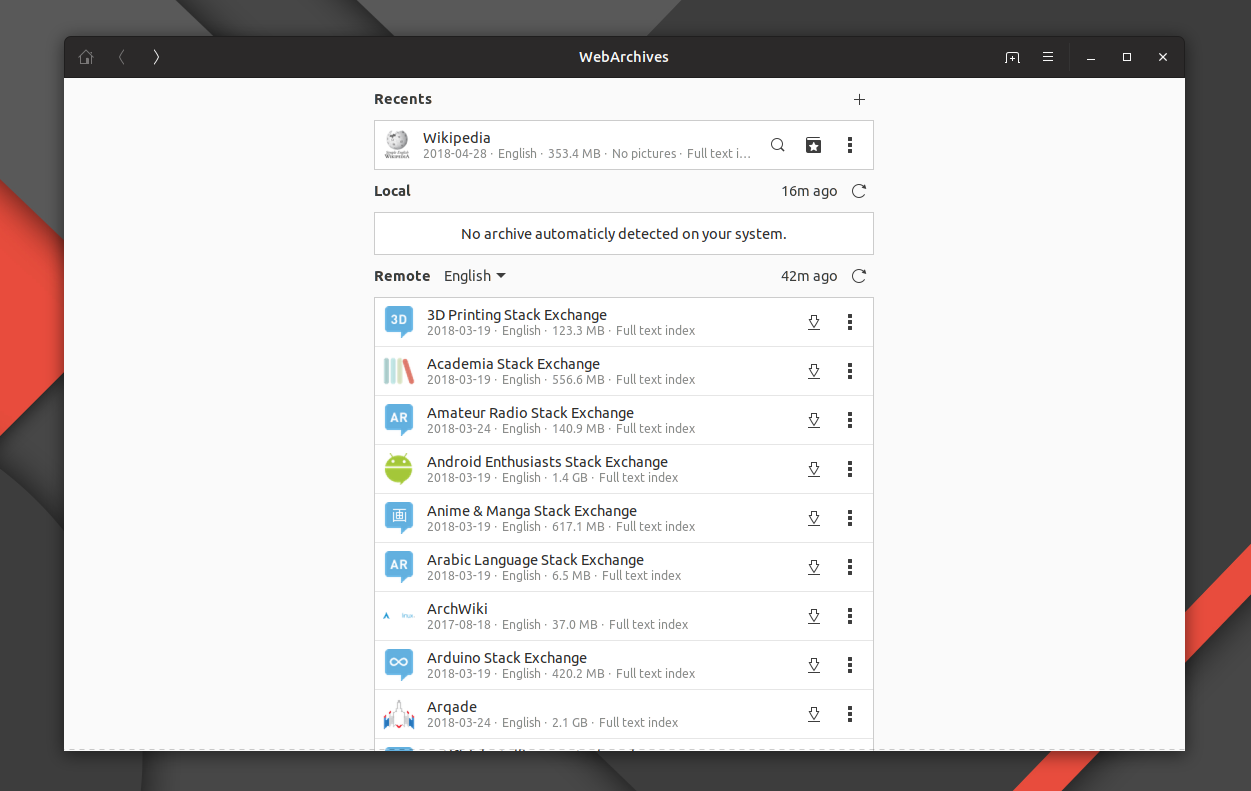
Task: Click the Wikipedia globe logo thumbnail
Action: [398, 145]
